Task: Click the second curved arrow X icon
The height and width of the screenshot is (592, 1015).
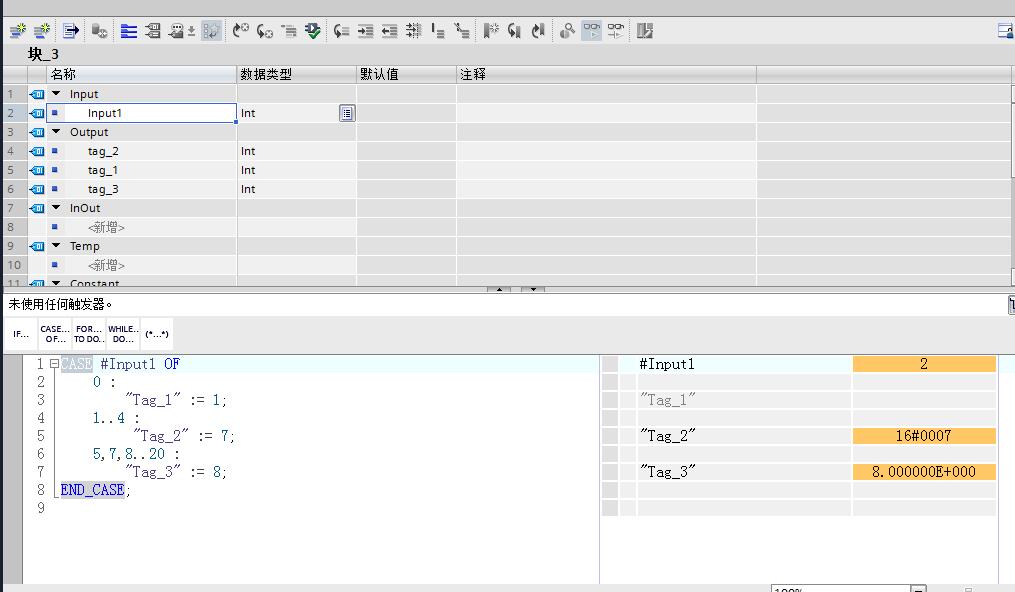Action: 265,30
